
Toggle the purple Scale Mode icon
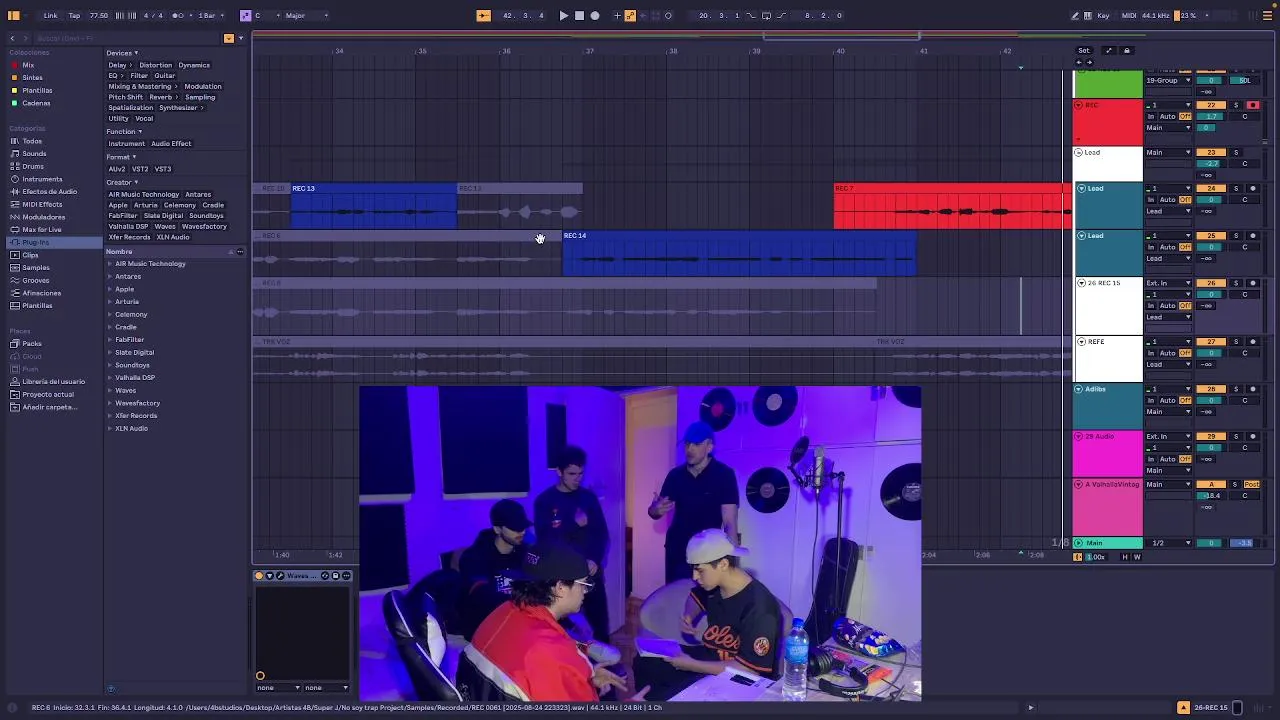[245, 15]
